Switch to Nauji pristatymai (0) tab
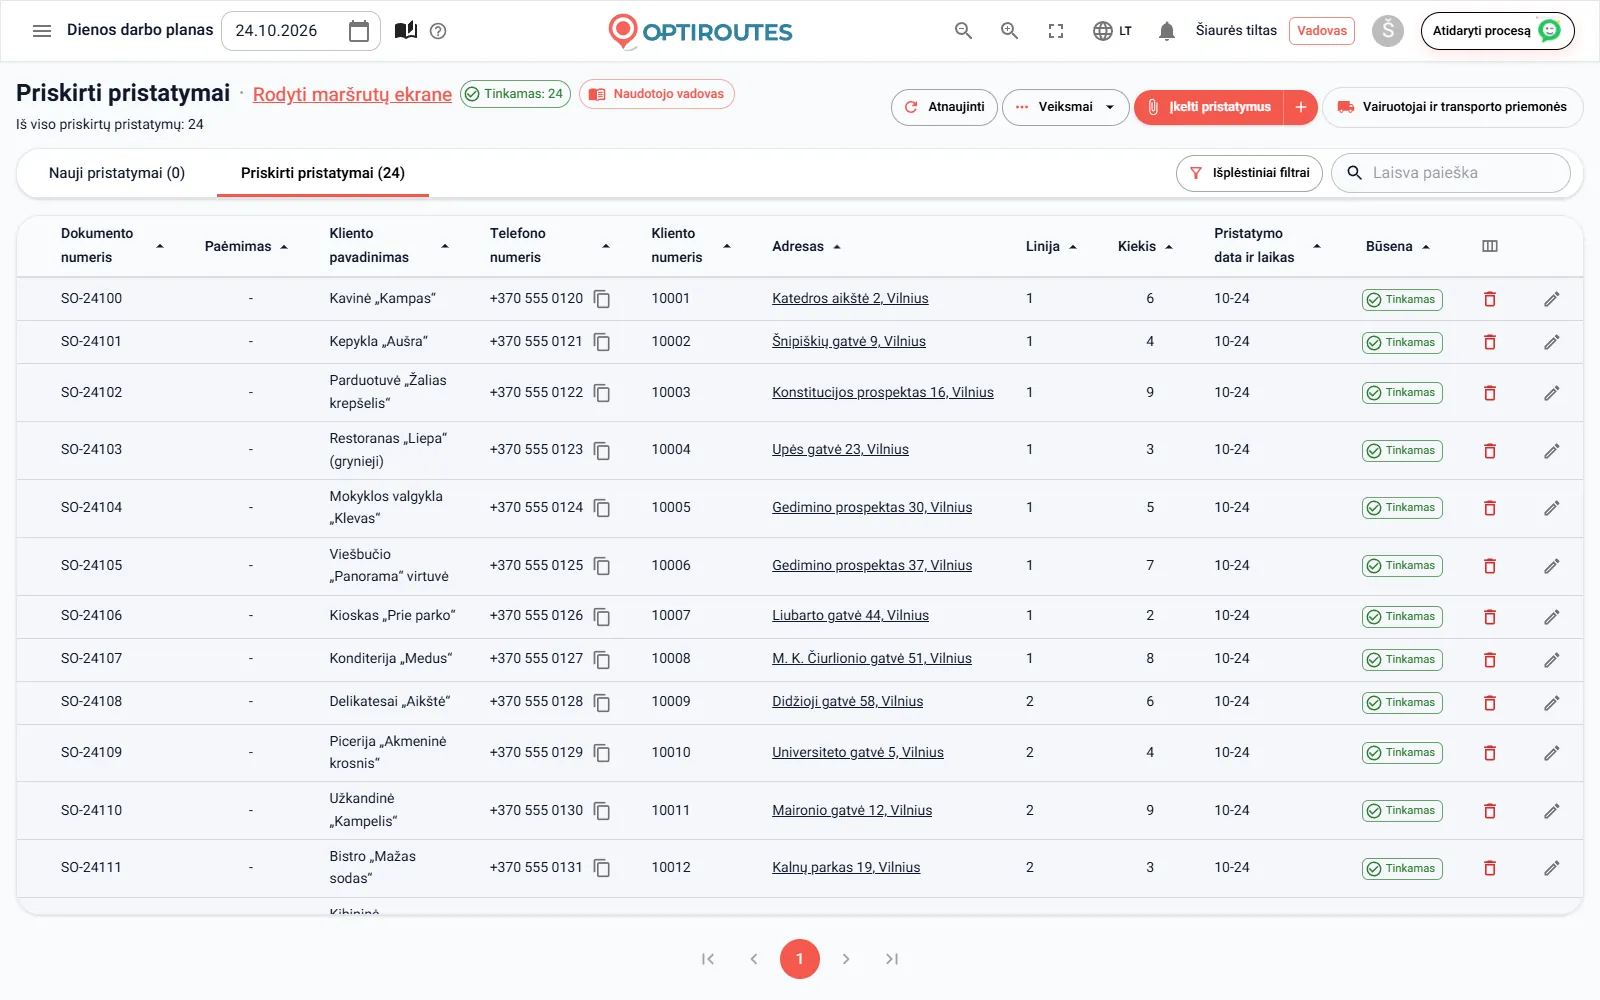Screen dimensions: 1600x1000 click(x=117, y=173)
